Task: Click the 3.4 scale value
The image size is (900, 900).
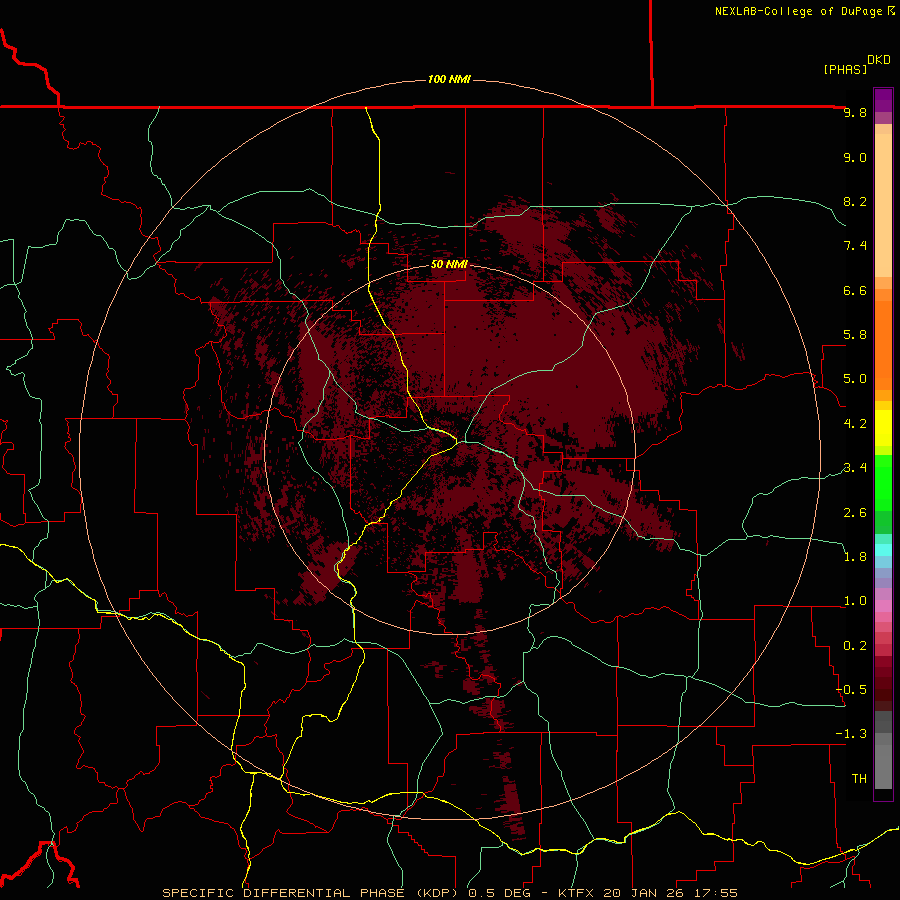Action: click(855, 468)
